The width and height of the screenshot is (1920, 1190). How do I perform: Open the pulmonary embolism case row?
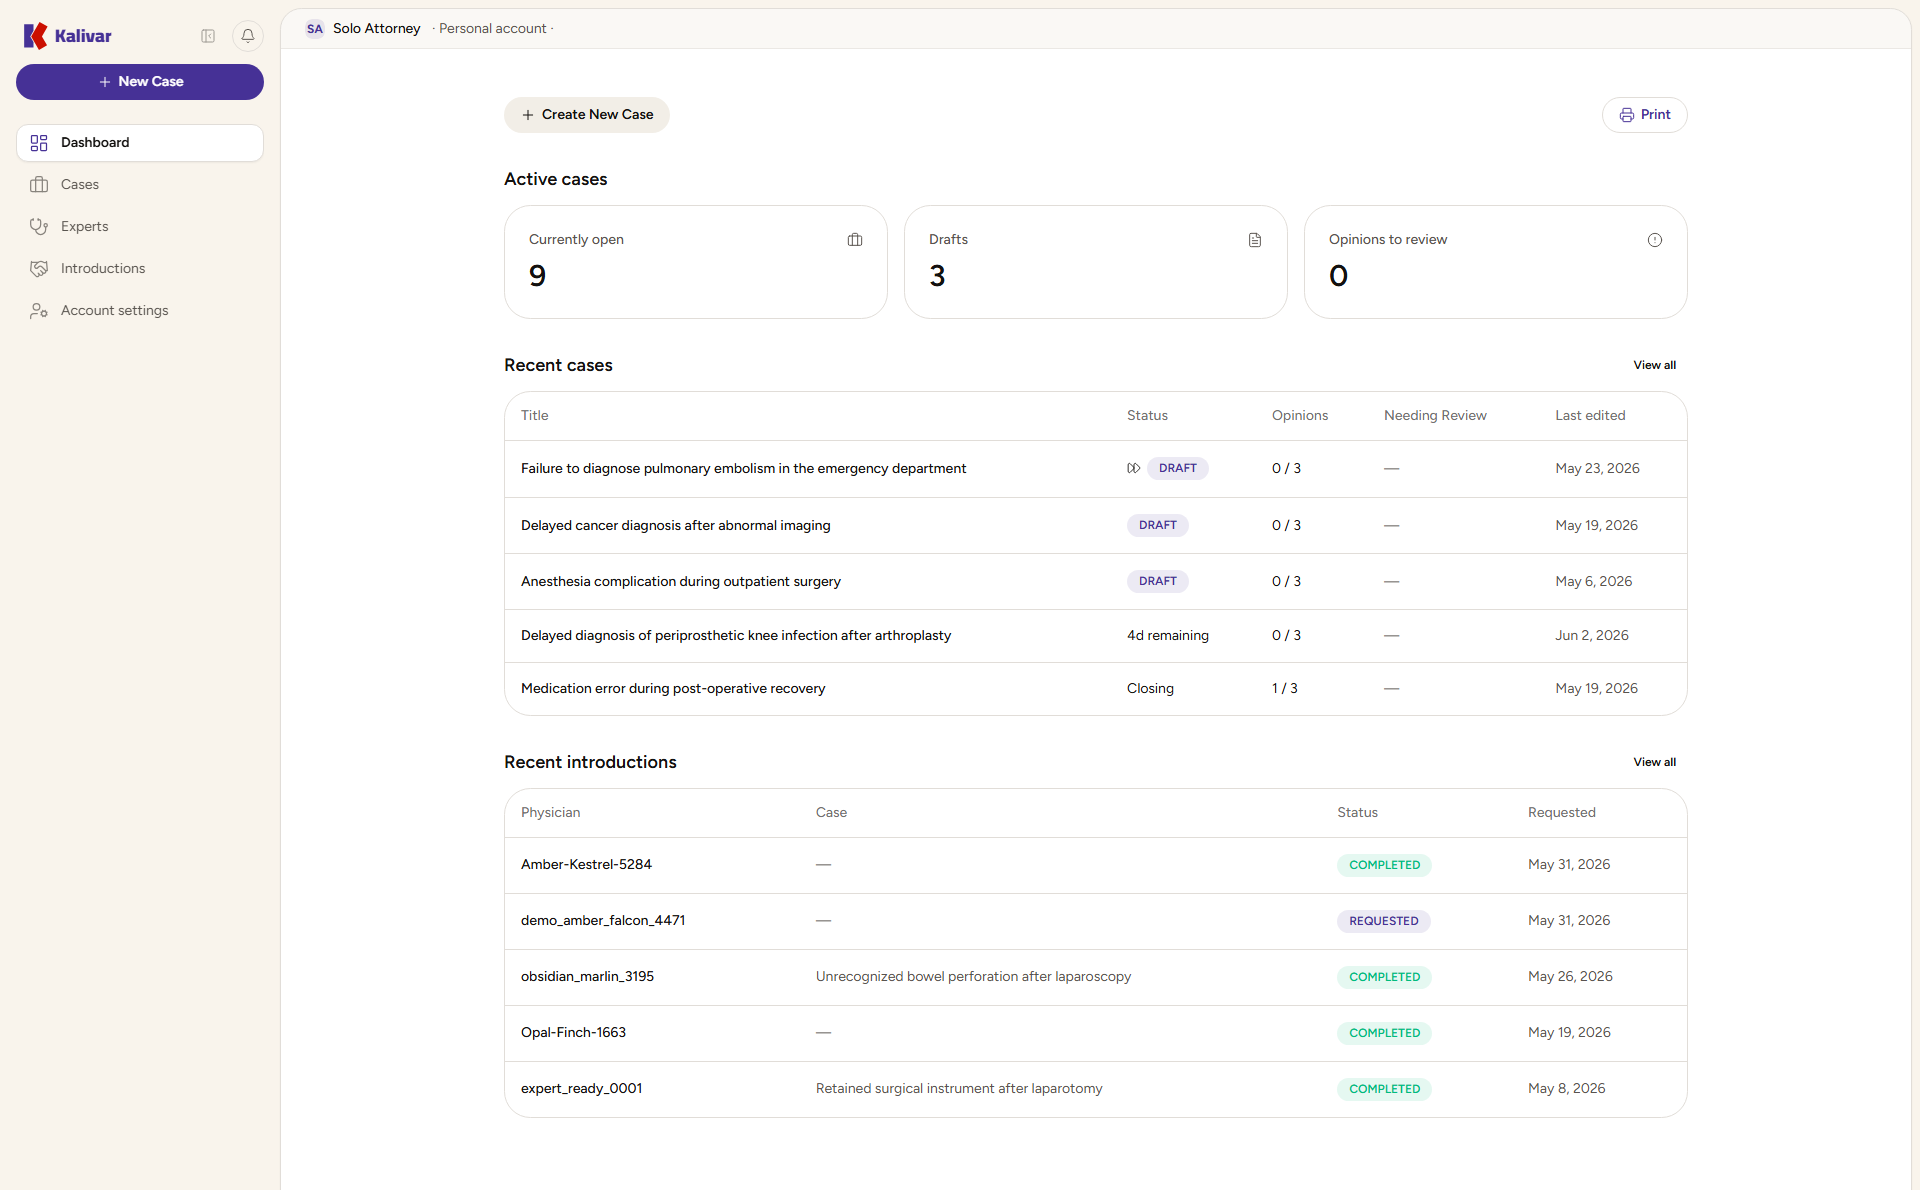click(1096, 469)
